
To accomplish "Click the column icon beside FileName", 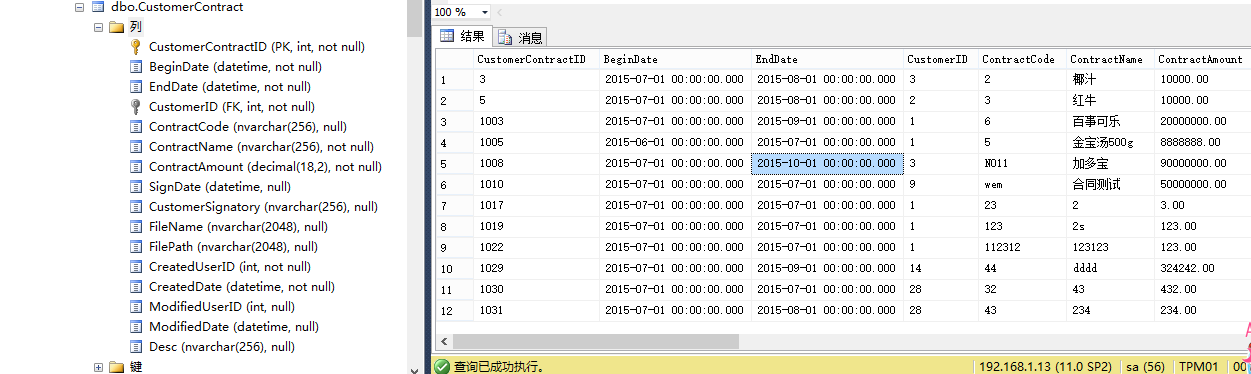I will click(x=136, y=227).
